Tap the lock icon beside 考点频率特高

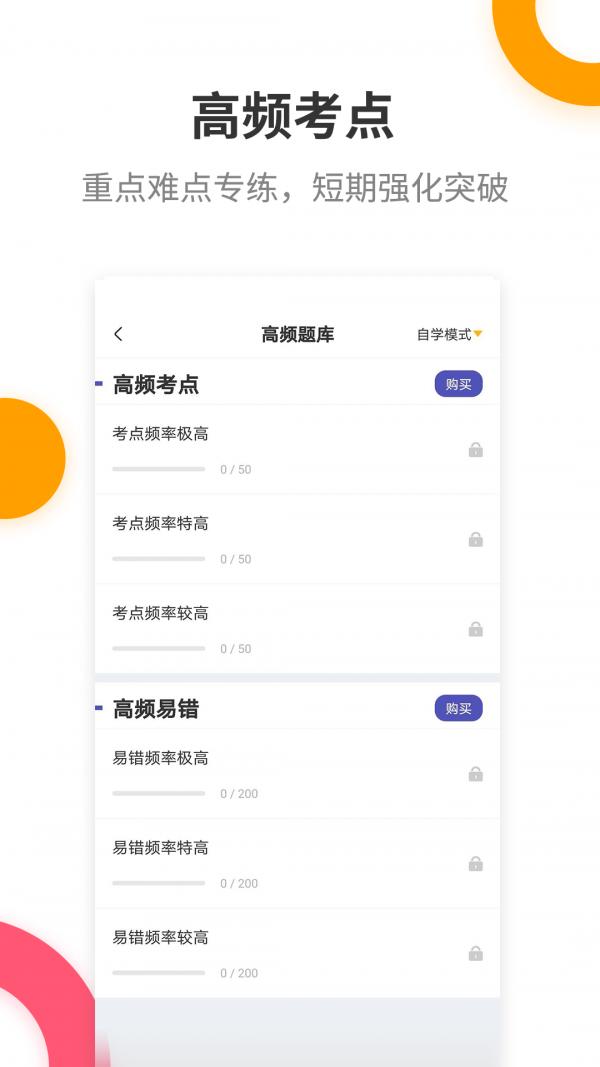[475, 538]
